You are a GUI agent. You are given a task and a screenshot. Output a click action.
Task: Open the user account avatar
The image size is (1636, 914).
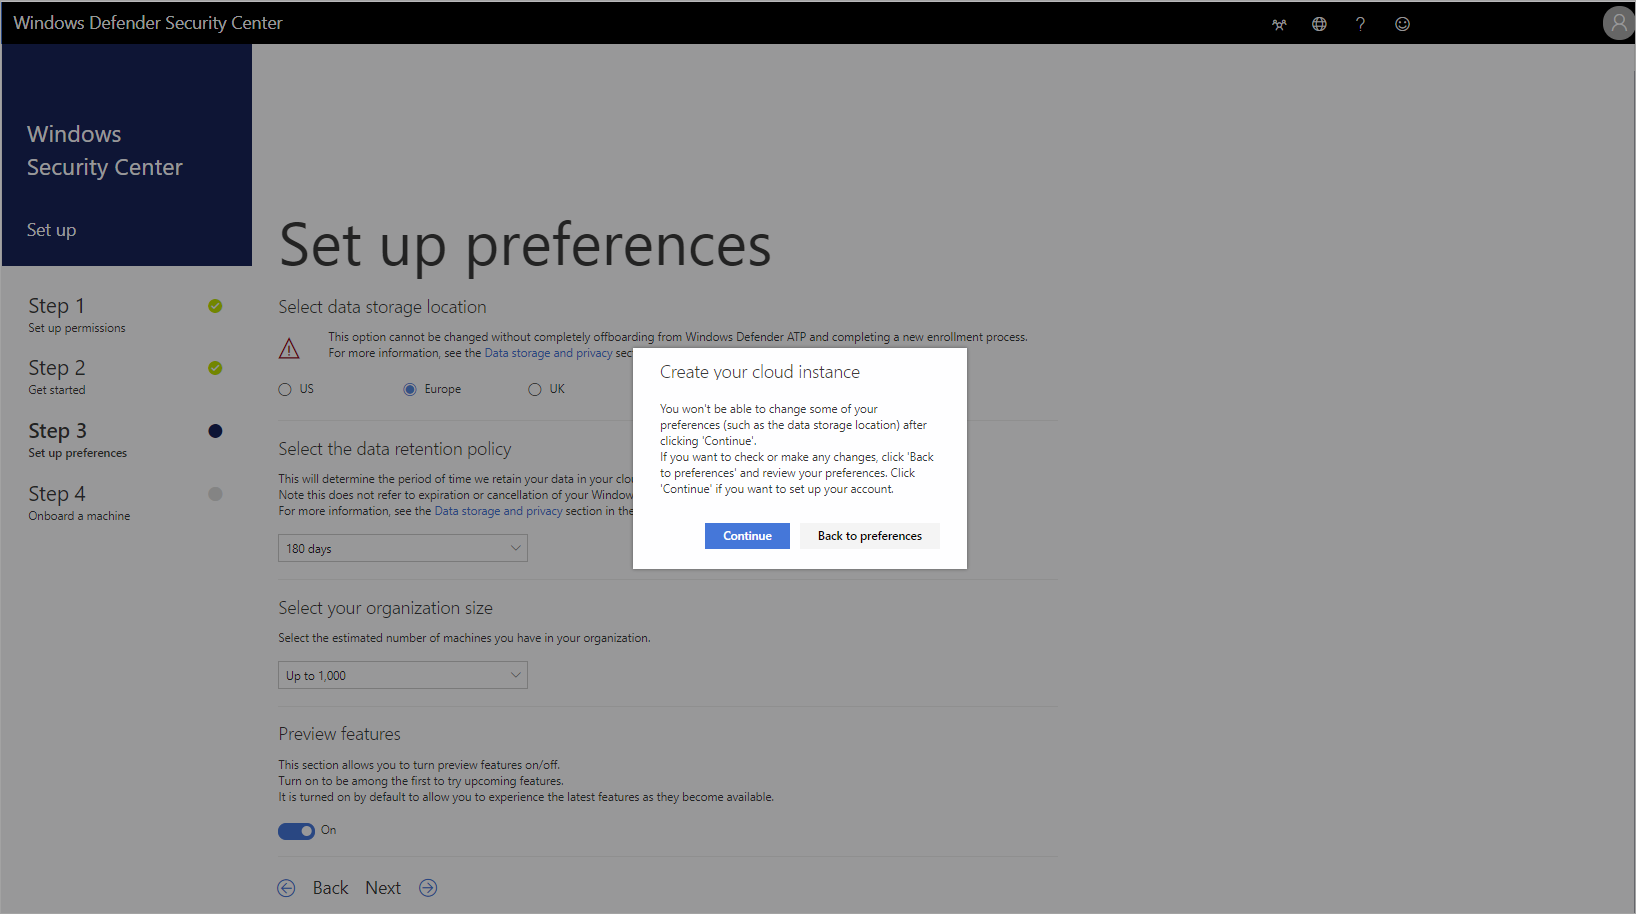pyautogui.click(x=1618, y=22)
